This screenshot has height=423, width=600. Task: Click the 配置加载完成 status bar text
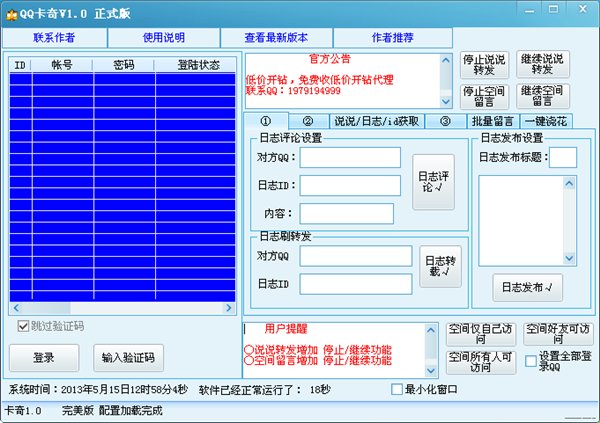[131, 411]
